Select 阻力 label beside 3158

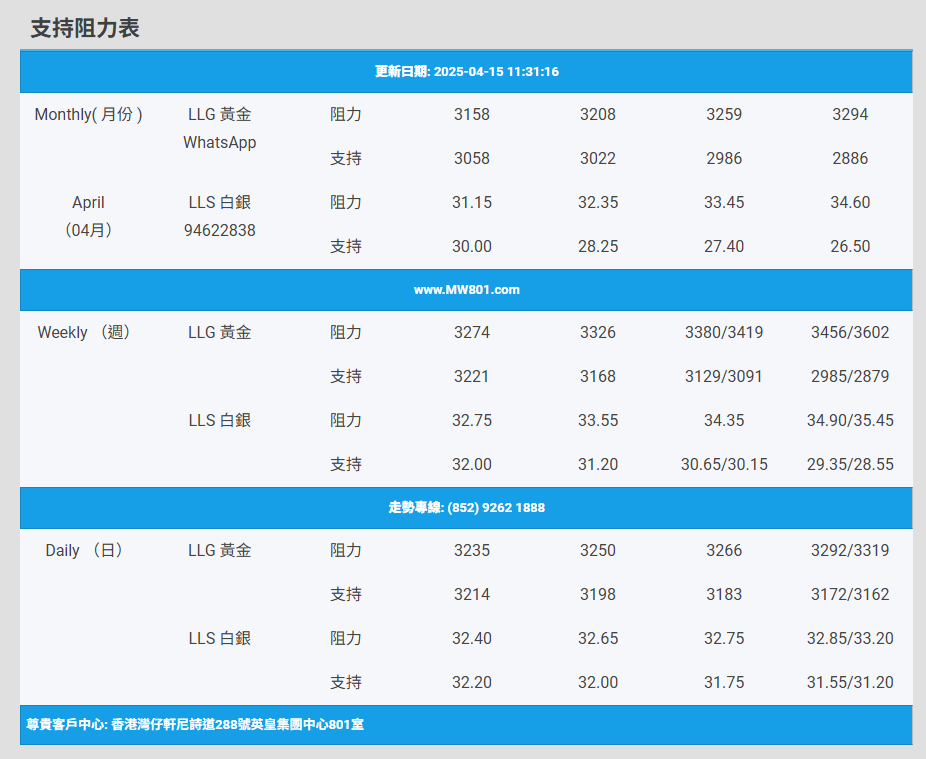(x=345, y=114)
